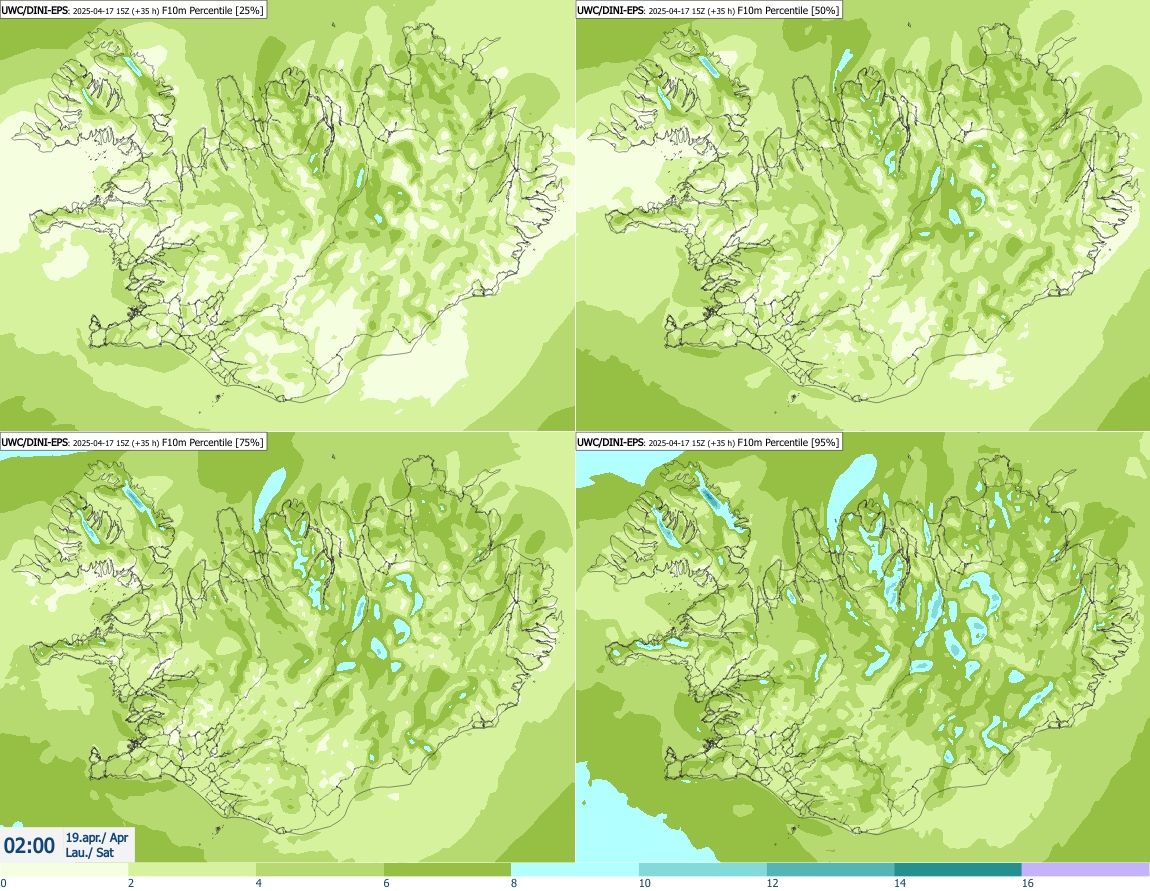Click the legend value 2

tap(131, 883)
